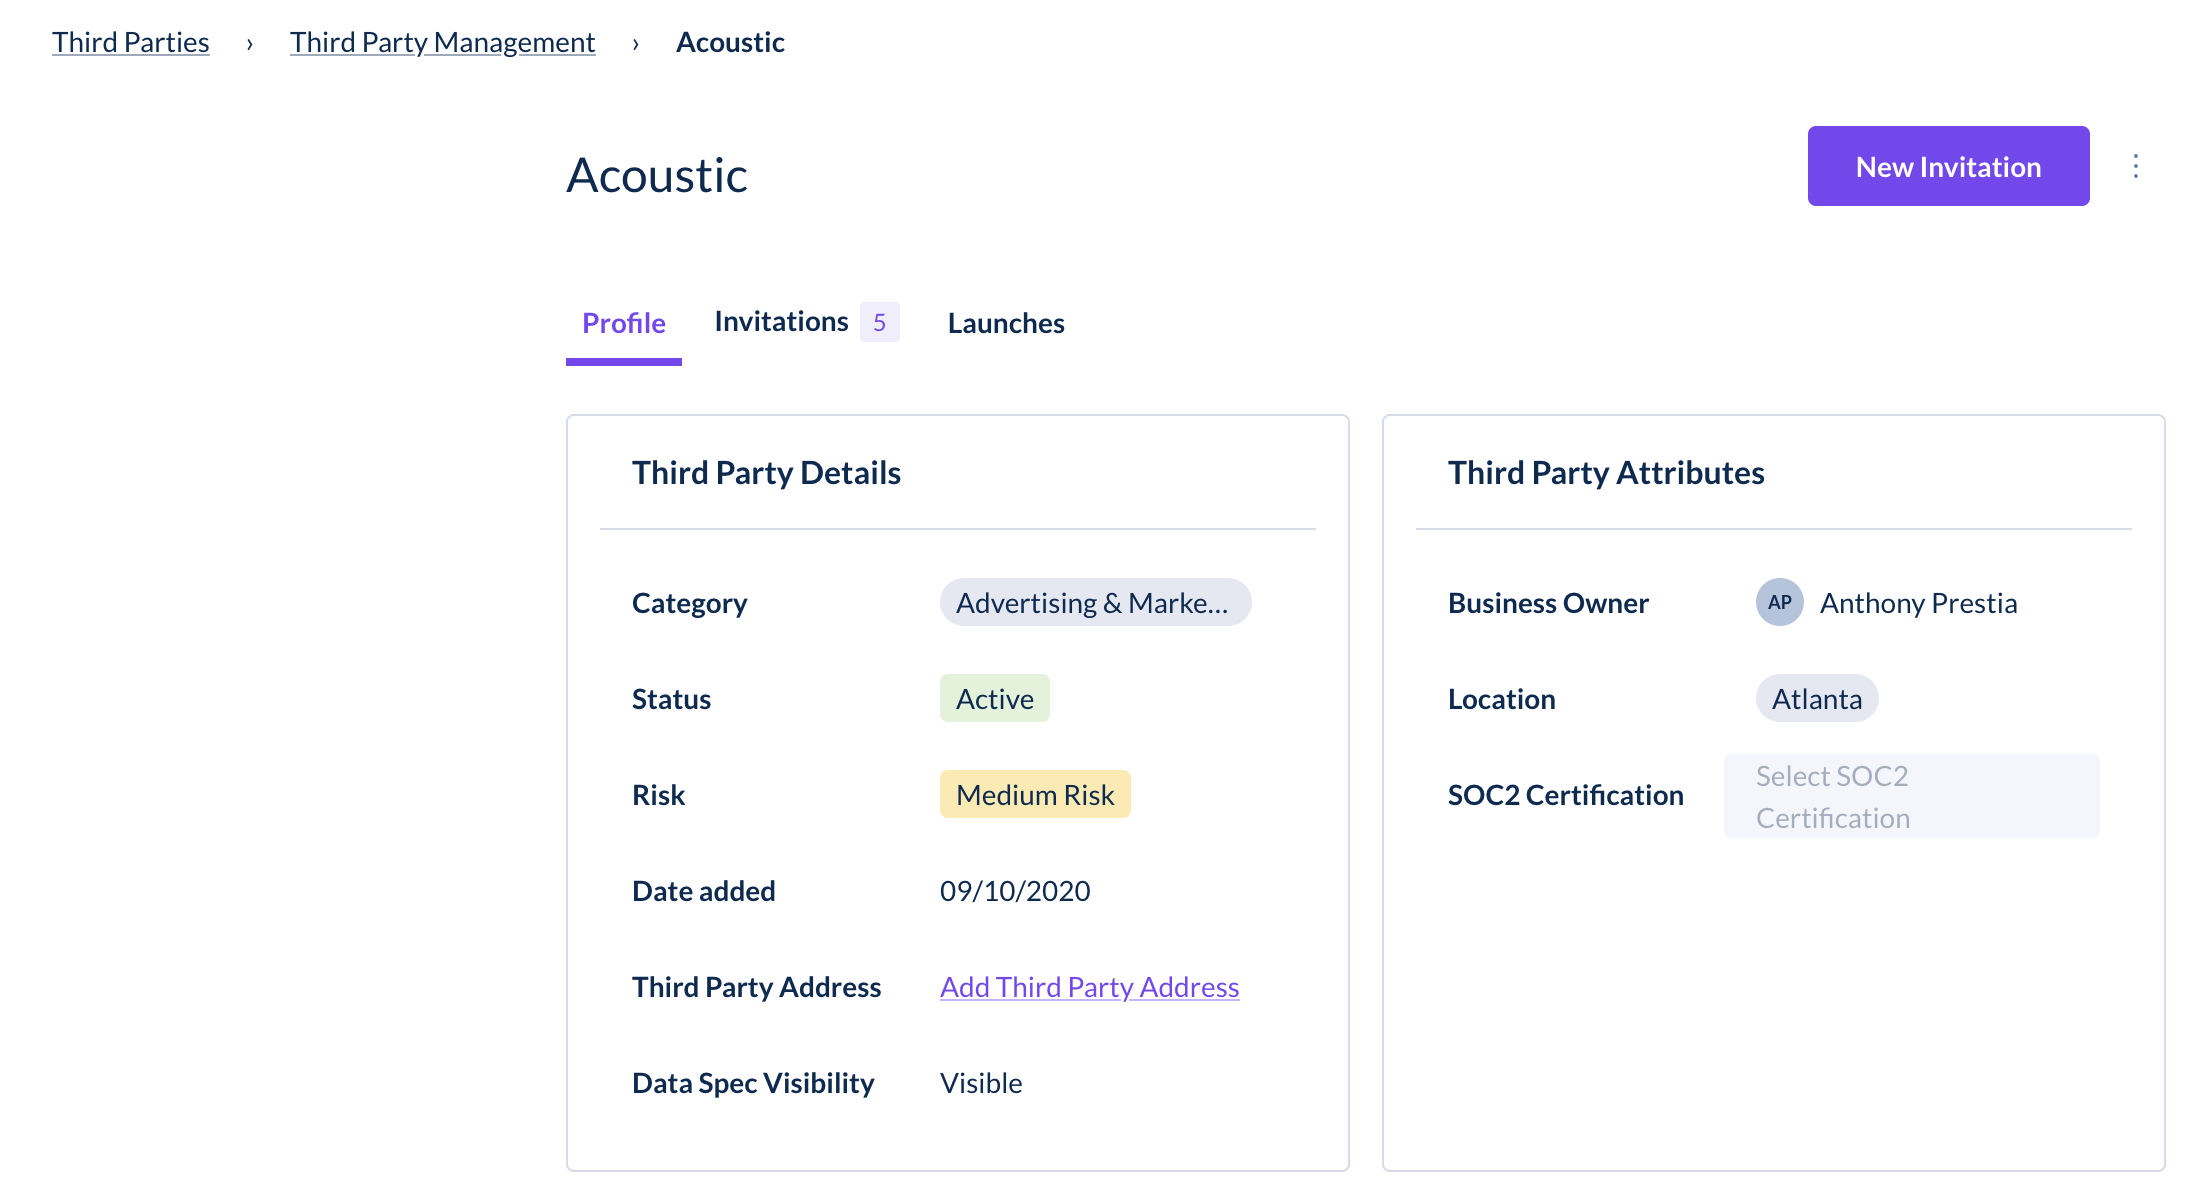Click the Acoustic breadcrumb item
The image size is (2208, 1202).
(x=731, y=42)
